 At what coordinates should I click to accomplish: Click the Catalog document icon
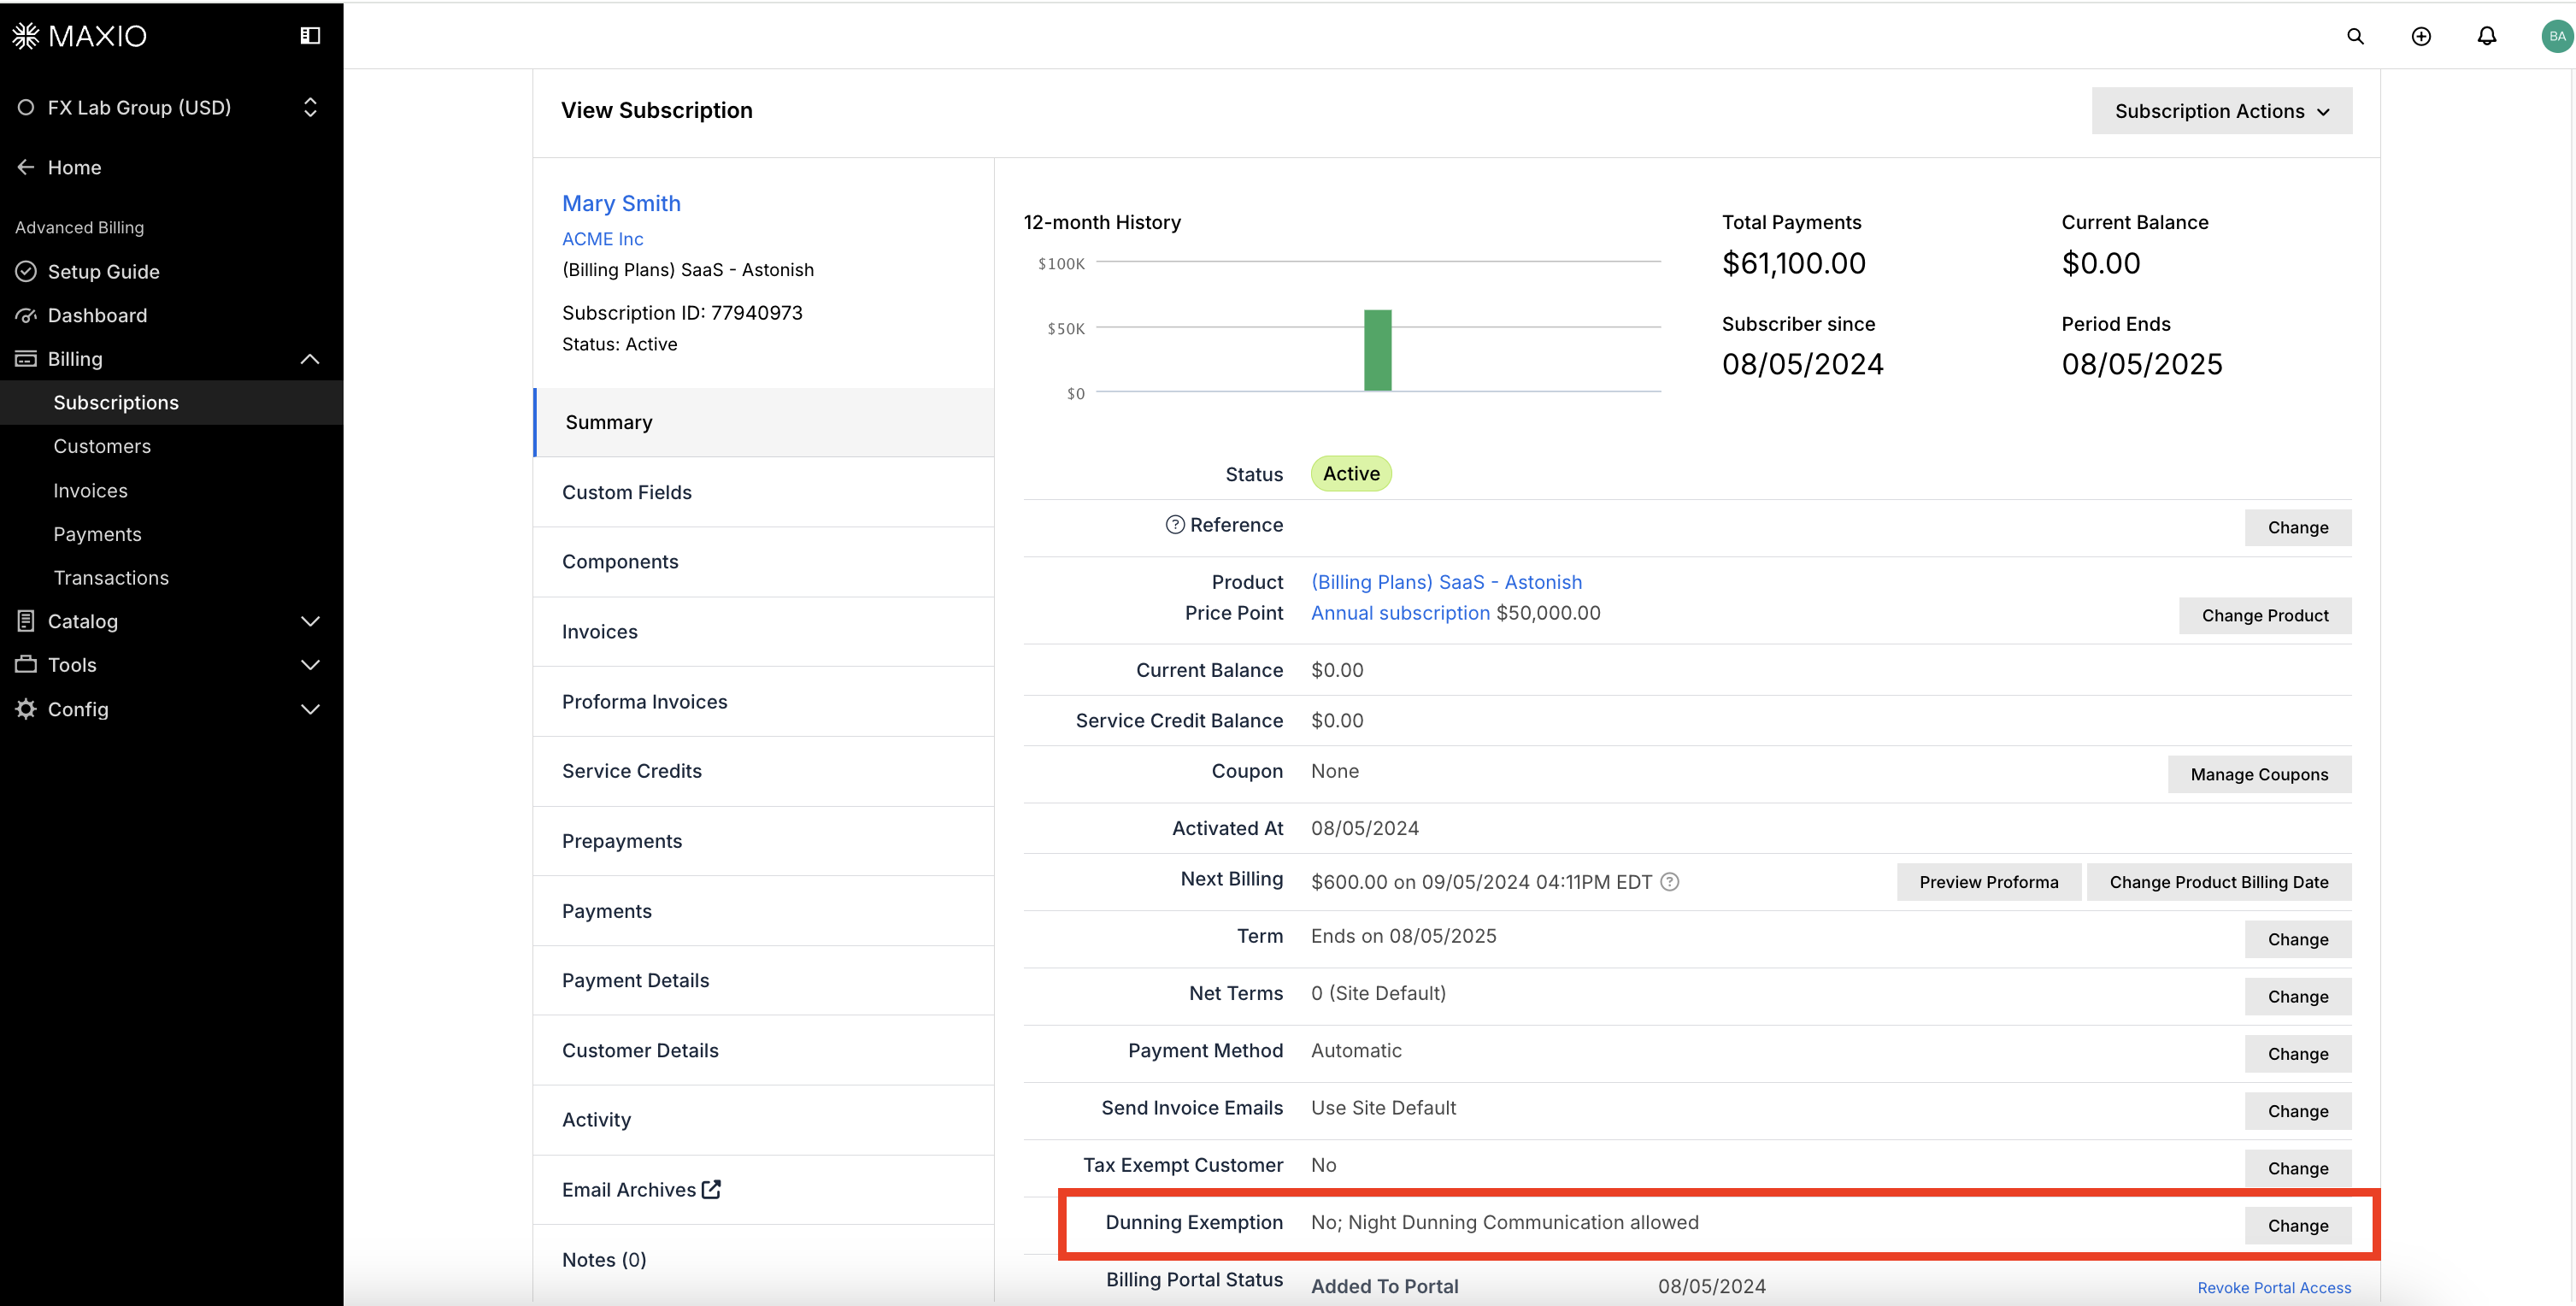point(26,621)
